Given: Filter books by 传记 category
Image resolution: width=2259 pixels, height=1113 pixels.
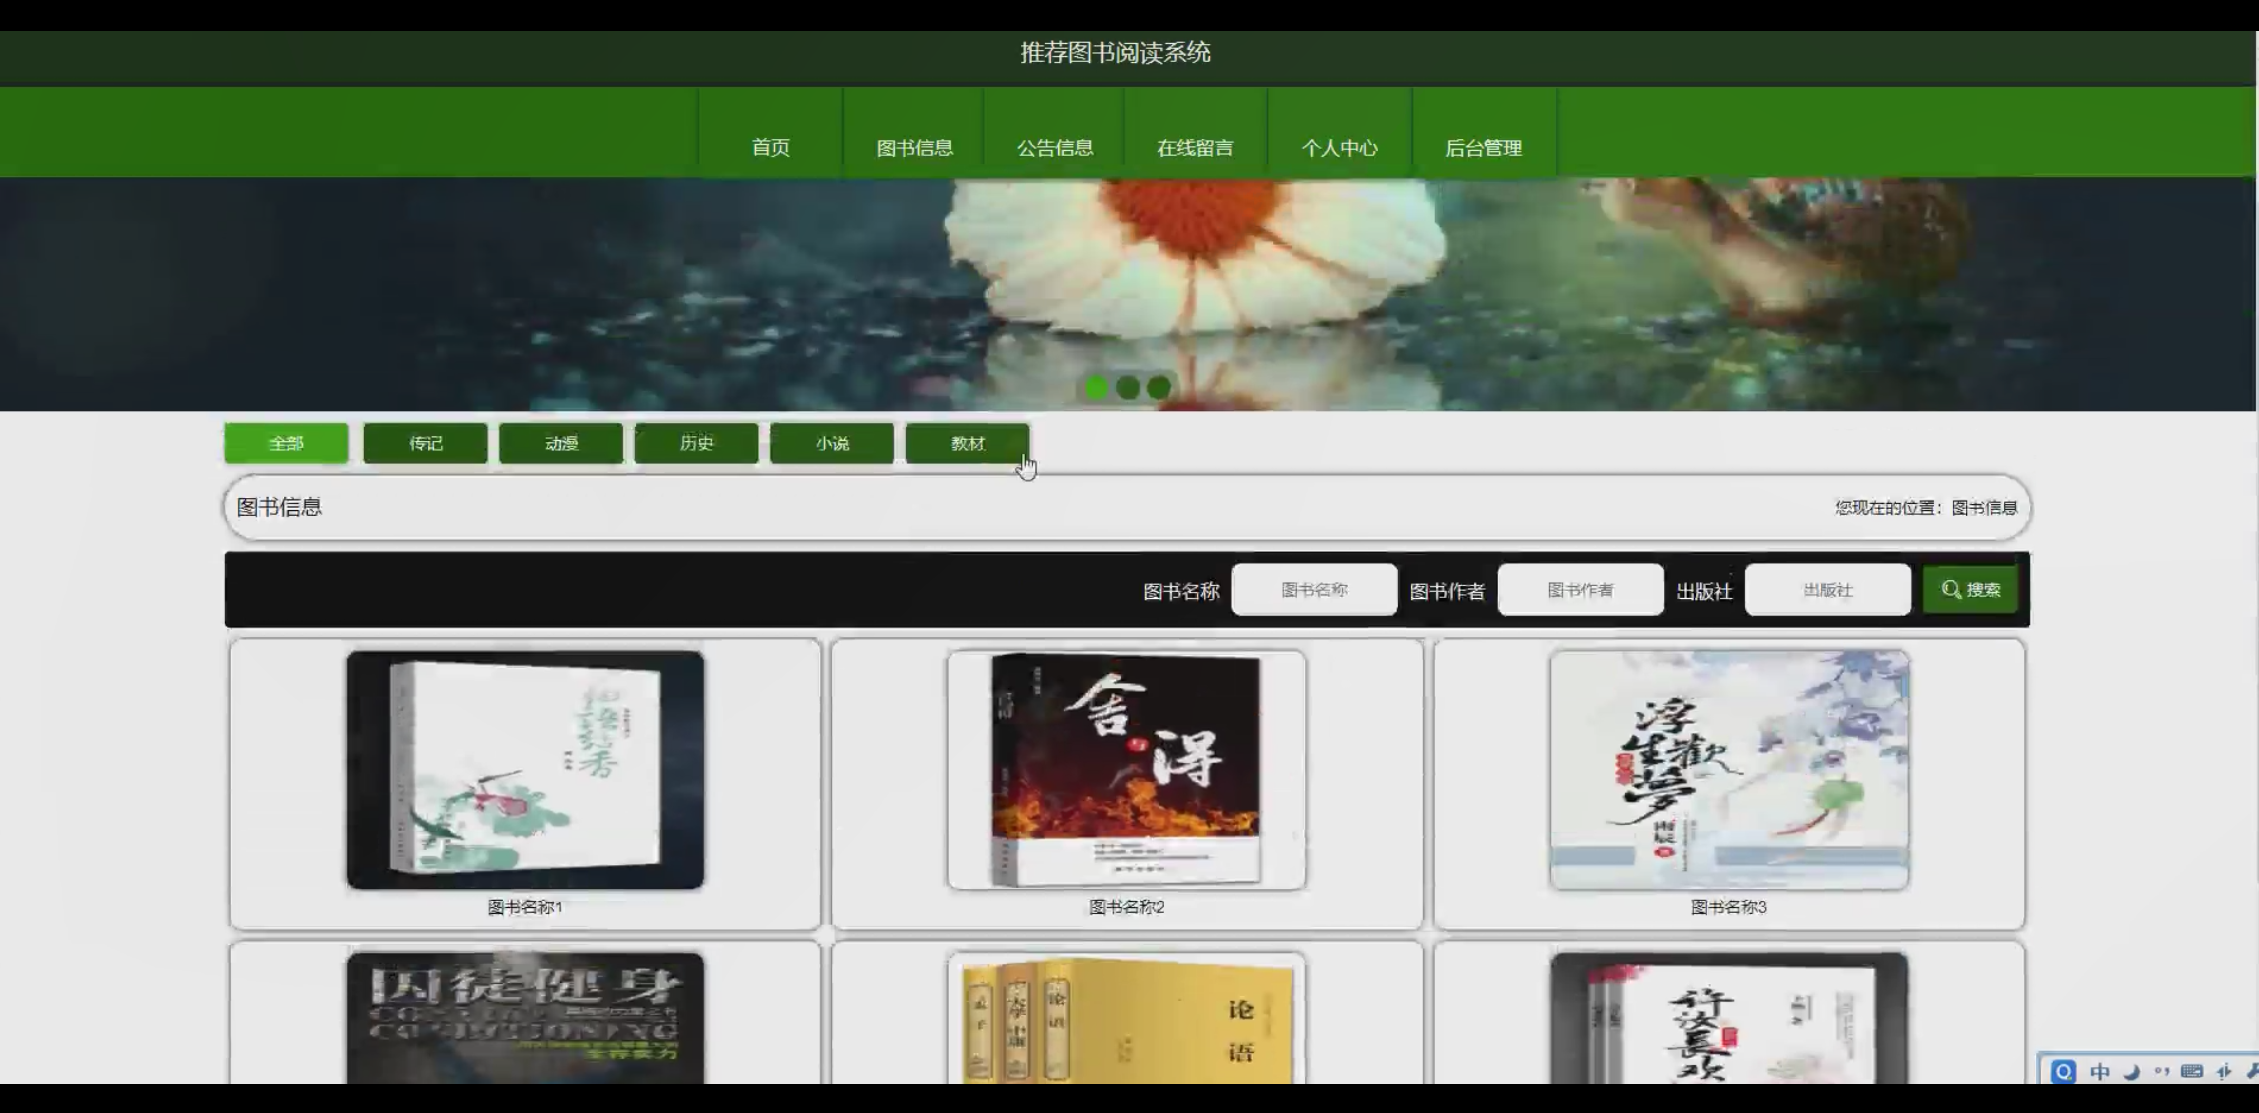Looking at the screenshot, I should point(425,443).
